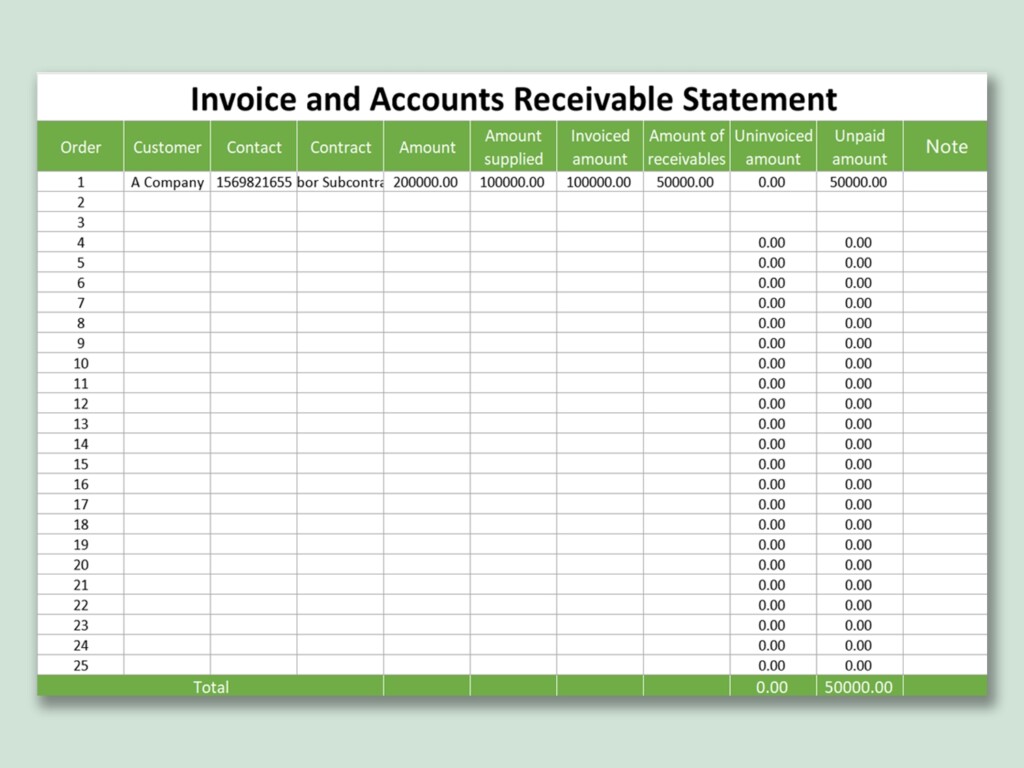Click the Unpaid 0.00 cell in row 11
Screen dimensions: 1024x768
click(x=858, y=384)
